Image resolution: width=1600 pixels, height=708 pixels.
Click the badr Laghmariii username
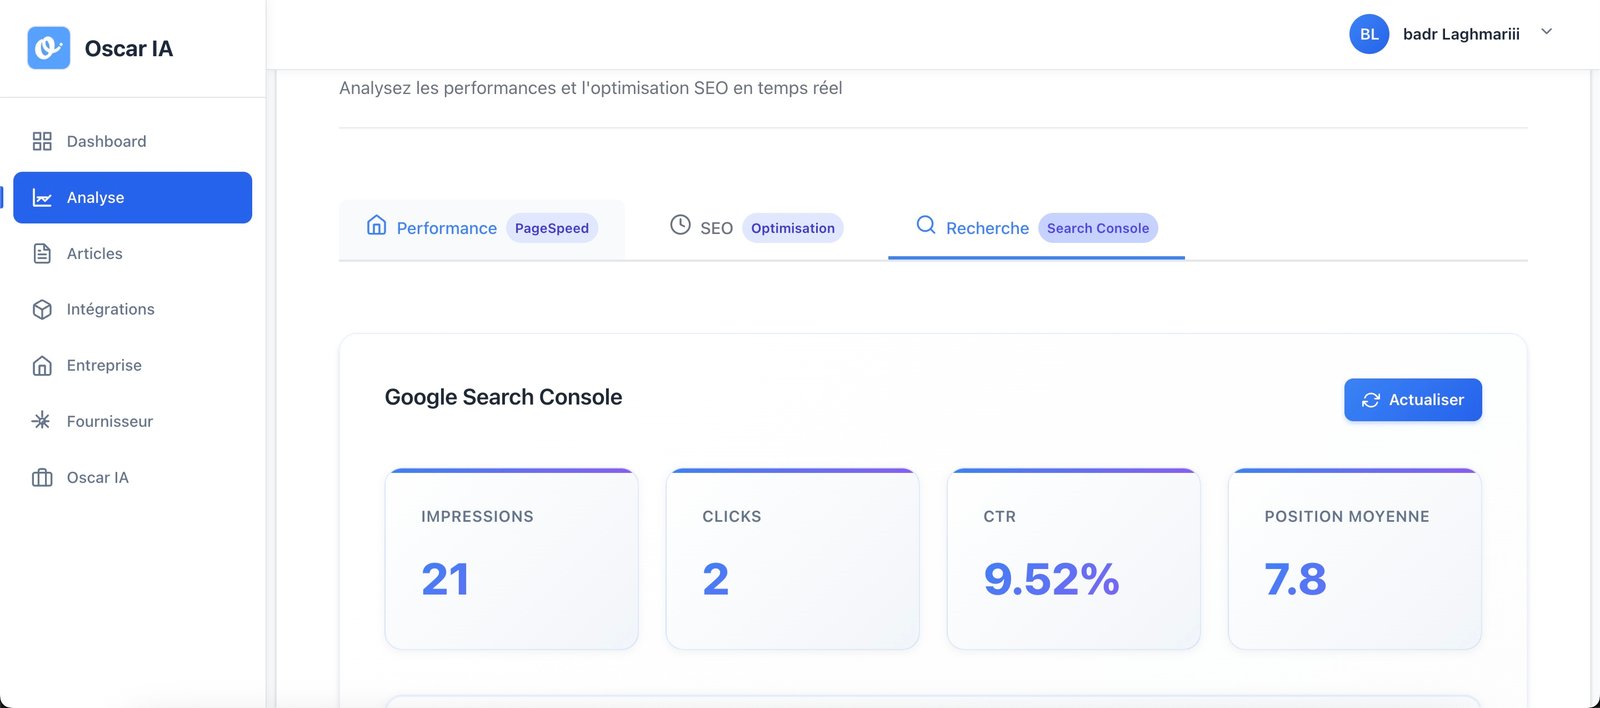coord(1461,34)
